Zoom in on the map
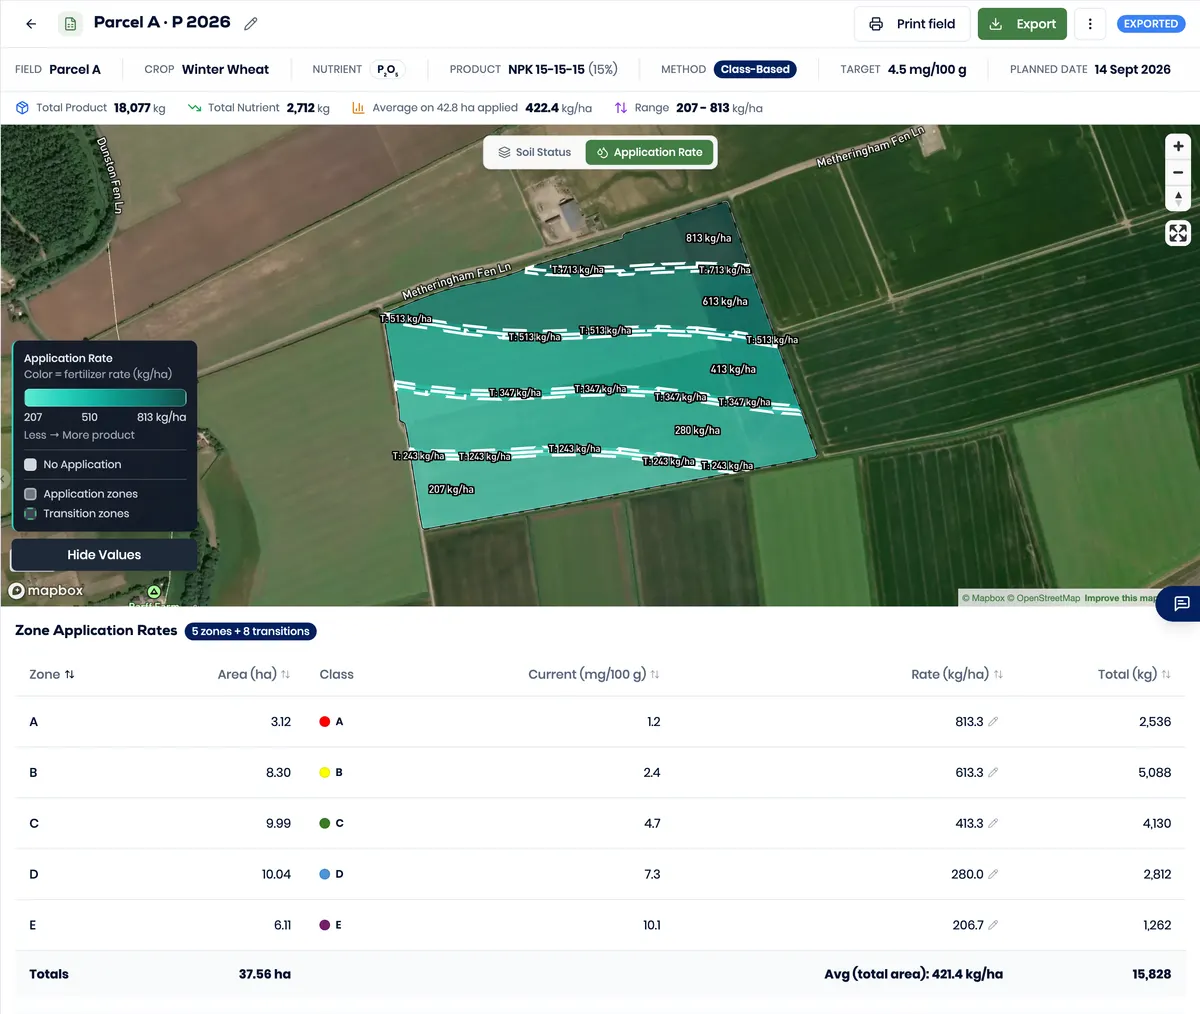Screen dimensions: 1200x1014 click(1178, 146)
